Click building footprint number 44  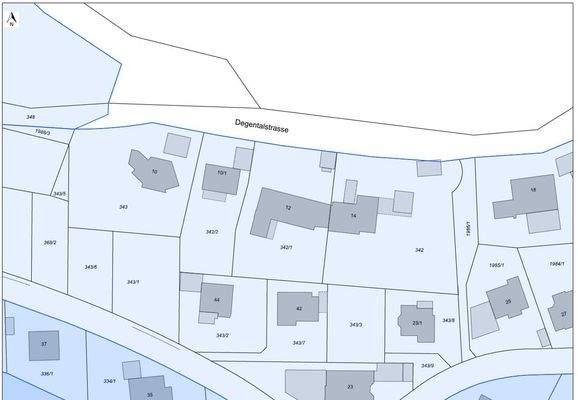coord(217,300)
